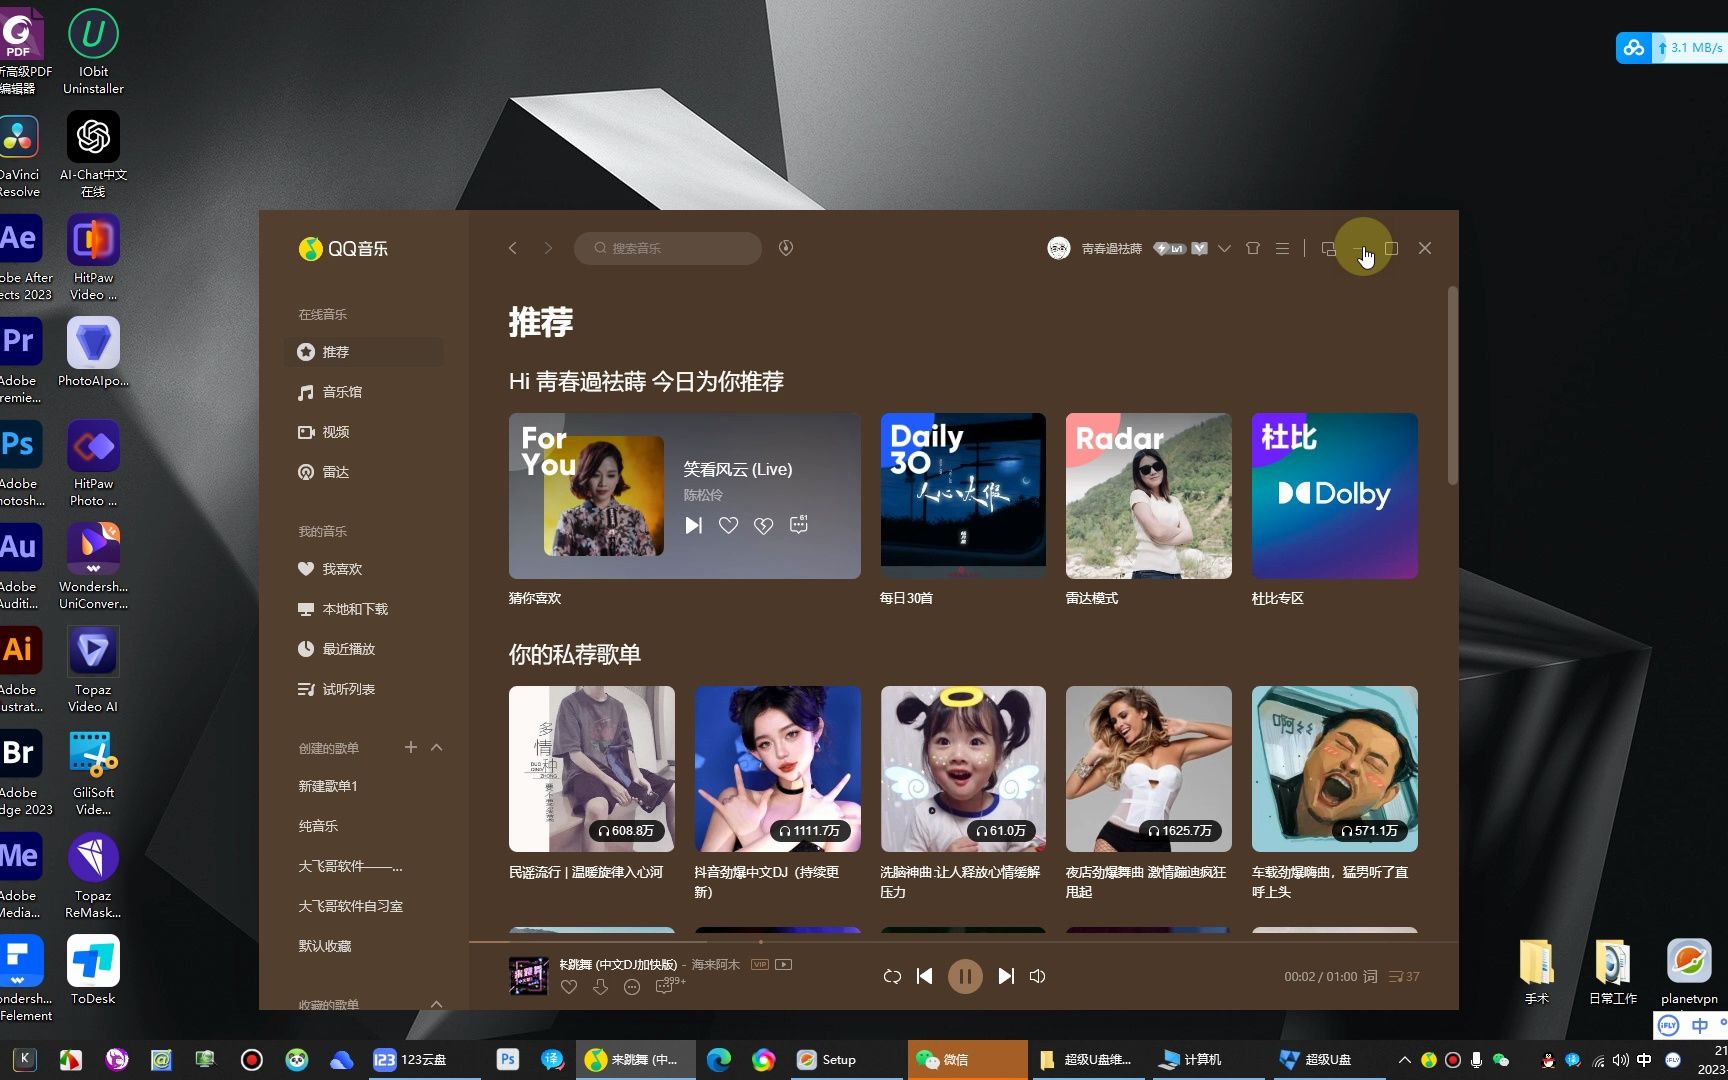Open 微信 from the taskbar
The width and height of the screenshot is (1728, 1080).
coord(967,1060)
